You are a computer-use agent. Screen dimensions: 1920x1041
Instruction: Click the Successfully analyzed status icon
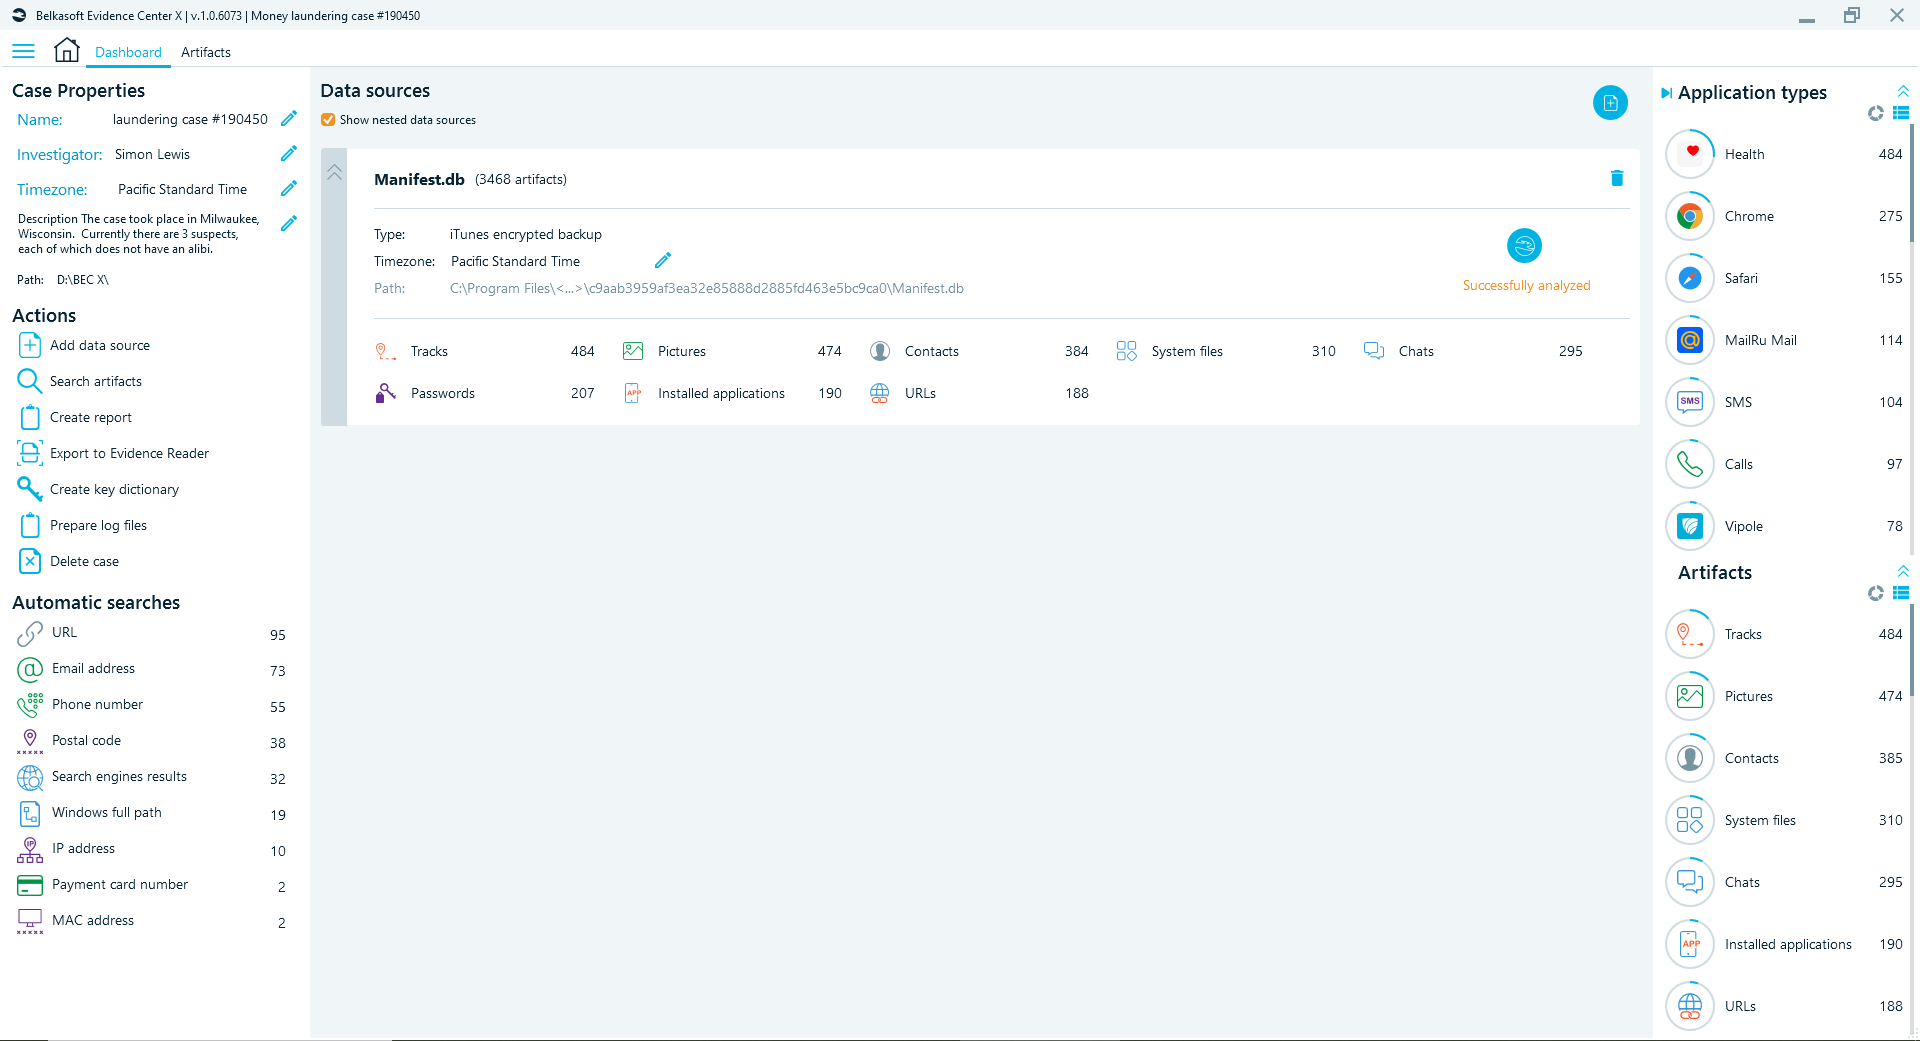click(1525, 246)
